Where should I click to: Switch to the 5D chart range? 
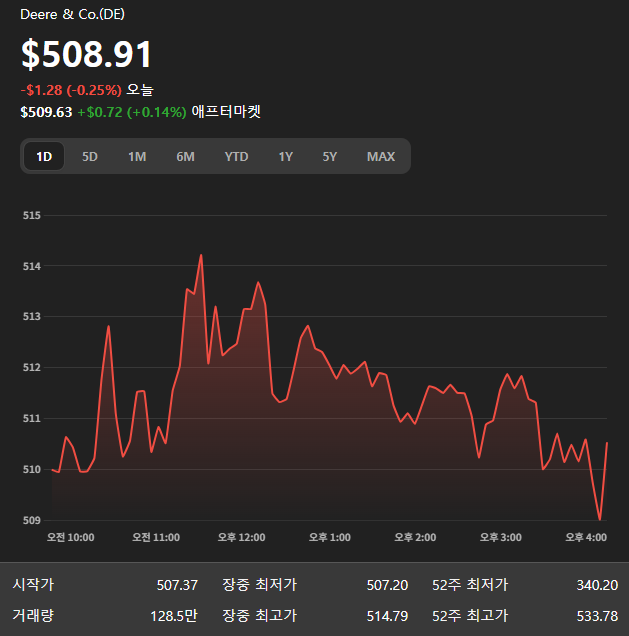coord(90,156)
